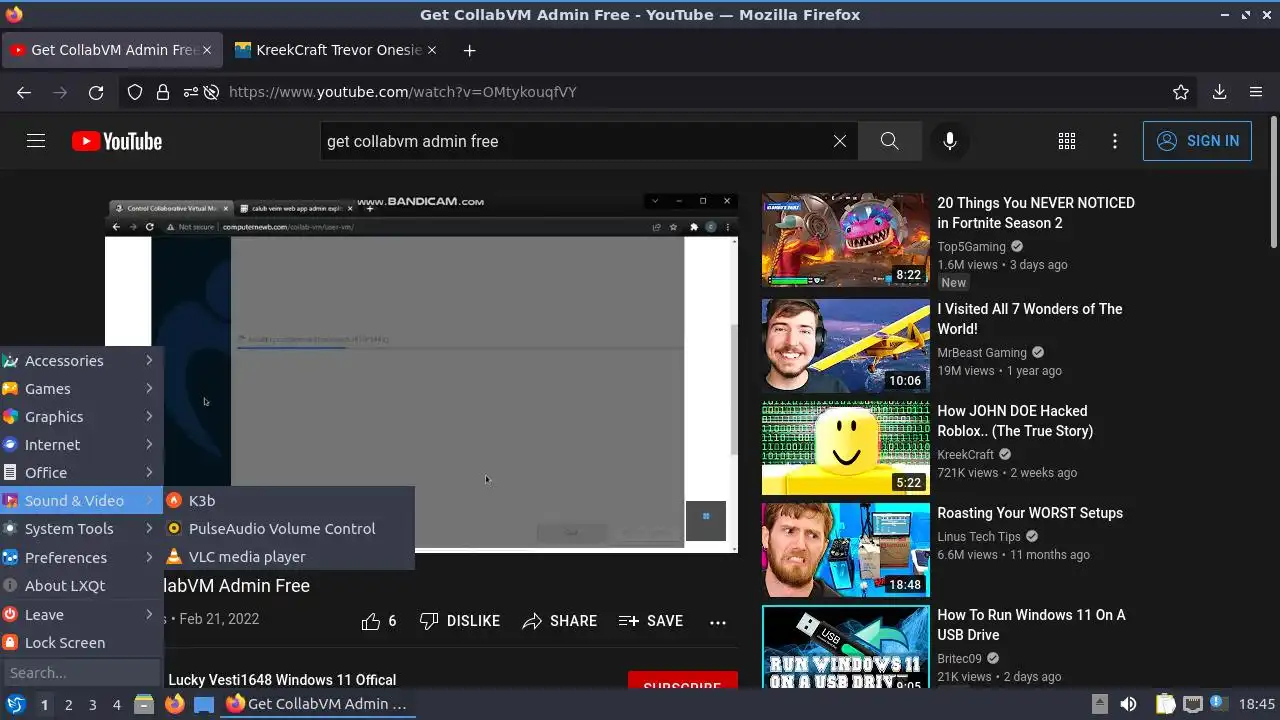Open Firefox application menu
The height and width of the screenshot is (720, 1280).
tap(1256, 92)
